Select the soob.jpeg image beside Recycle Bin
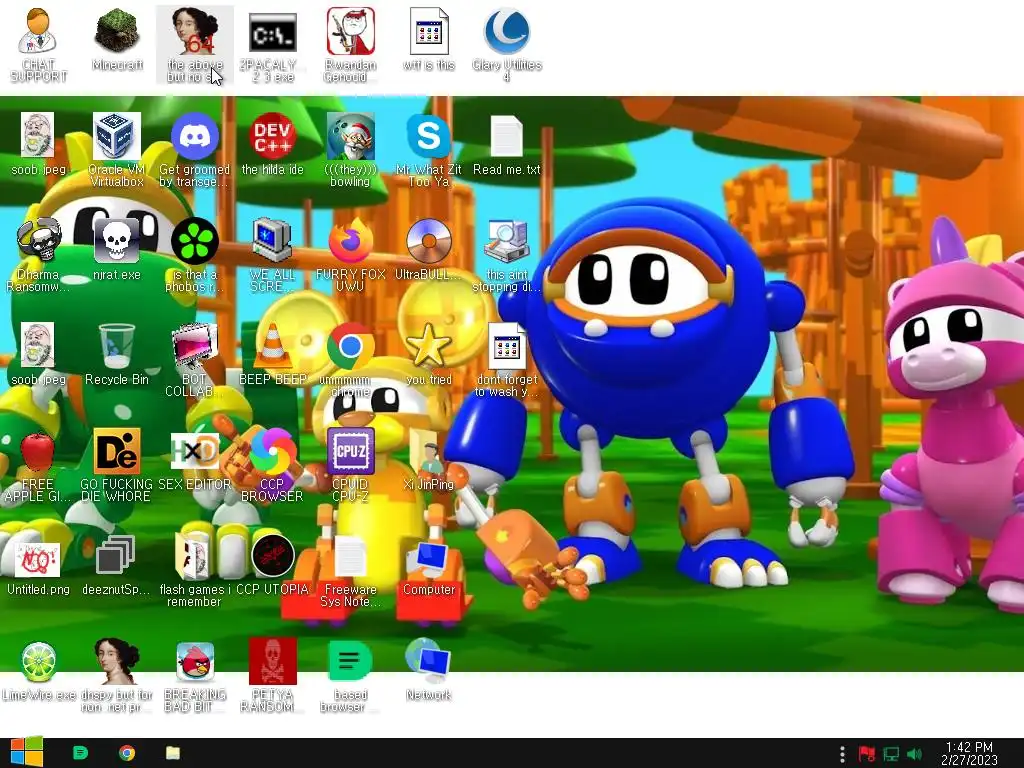 [38, 346]
